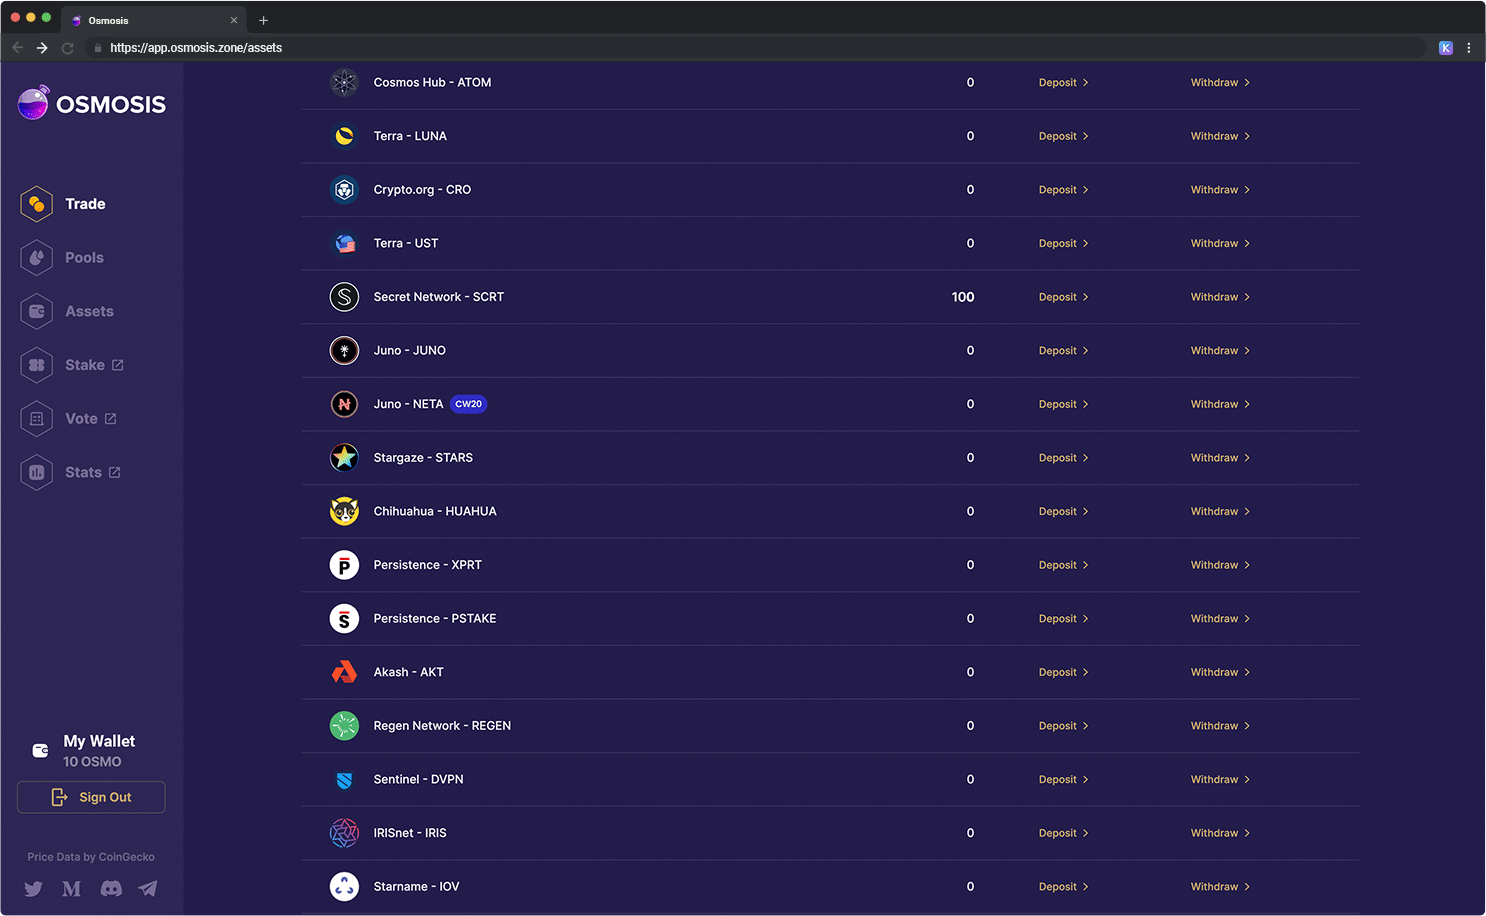Click the Akash AKT token icon
Screen dimensions: 1486x916
tap(344, 672)
